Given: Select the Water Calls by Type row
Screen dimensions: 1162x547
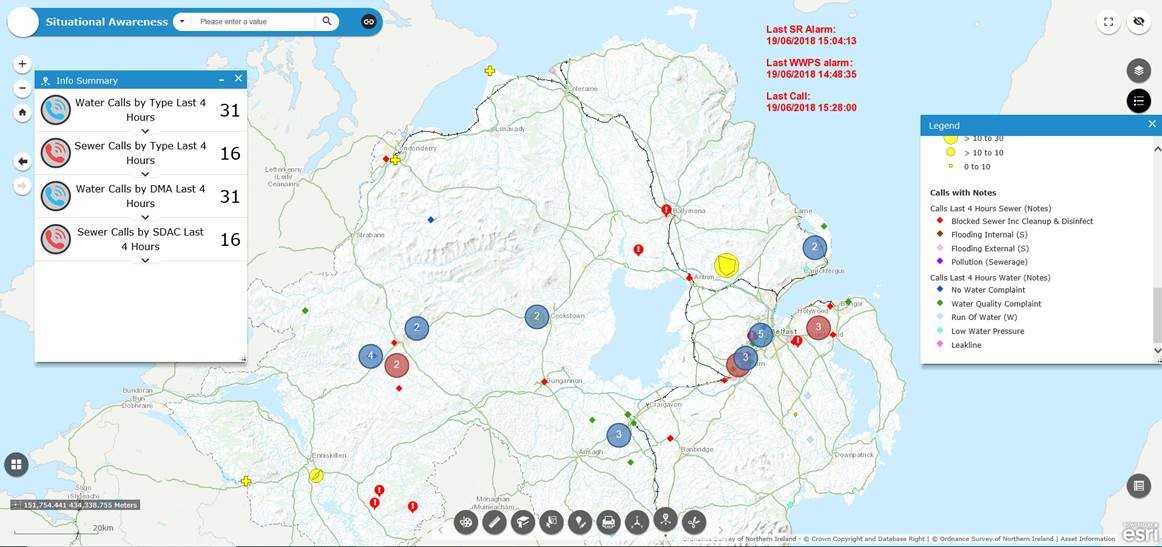Looking at the screenshot, I should 141,110.
